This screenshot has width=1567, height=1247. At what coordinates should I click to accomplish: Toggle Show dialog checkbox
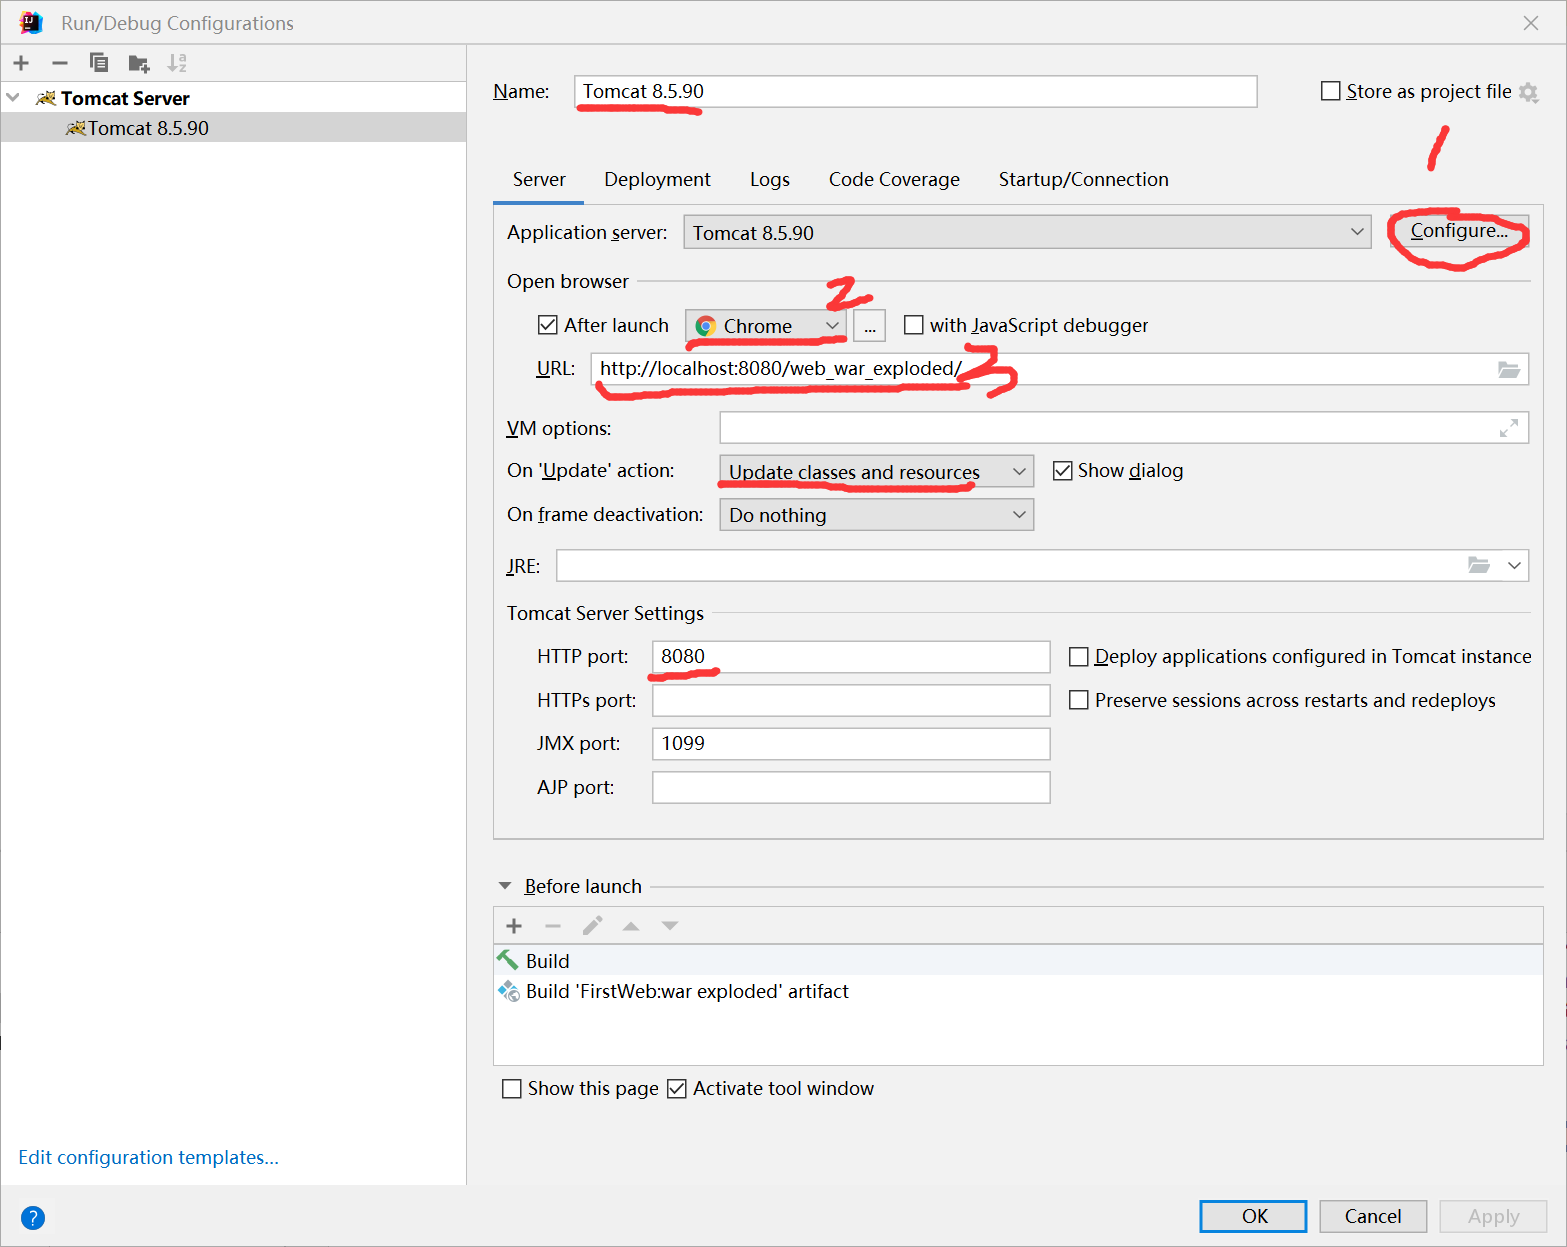pyautogui.click(x=1063, y=471)
